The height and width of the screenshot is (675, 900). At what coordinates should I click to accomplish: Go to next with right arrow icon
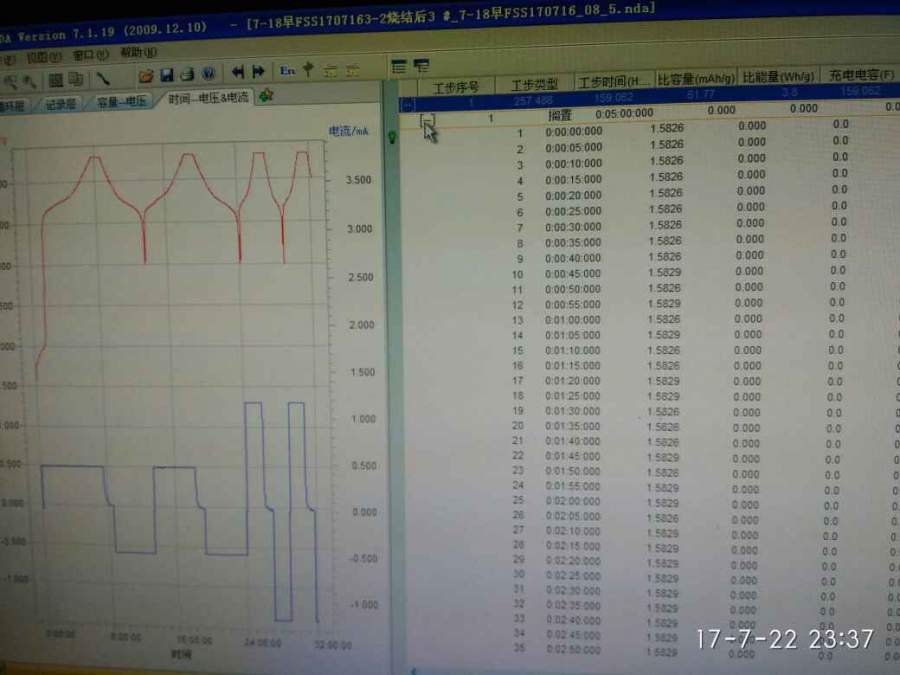(258, 71)
